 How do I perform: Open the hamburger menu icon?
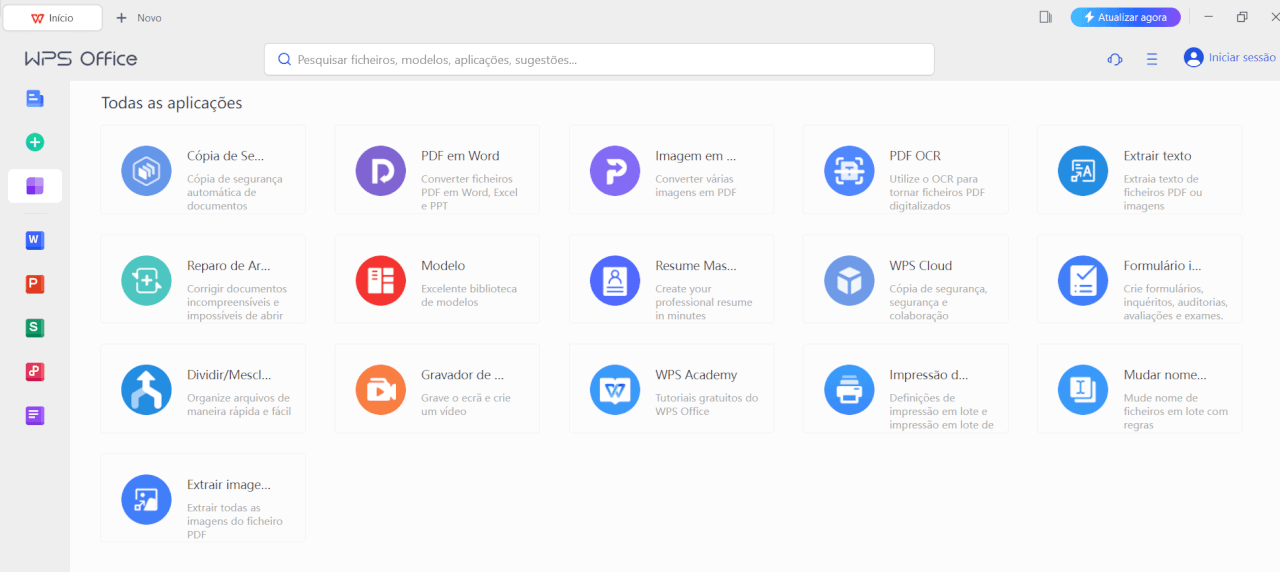point(1152,59)
